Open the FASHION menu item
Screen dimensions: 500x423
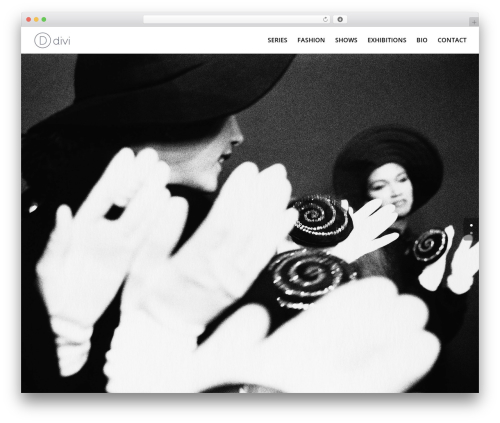(311, 40)
